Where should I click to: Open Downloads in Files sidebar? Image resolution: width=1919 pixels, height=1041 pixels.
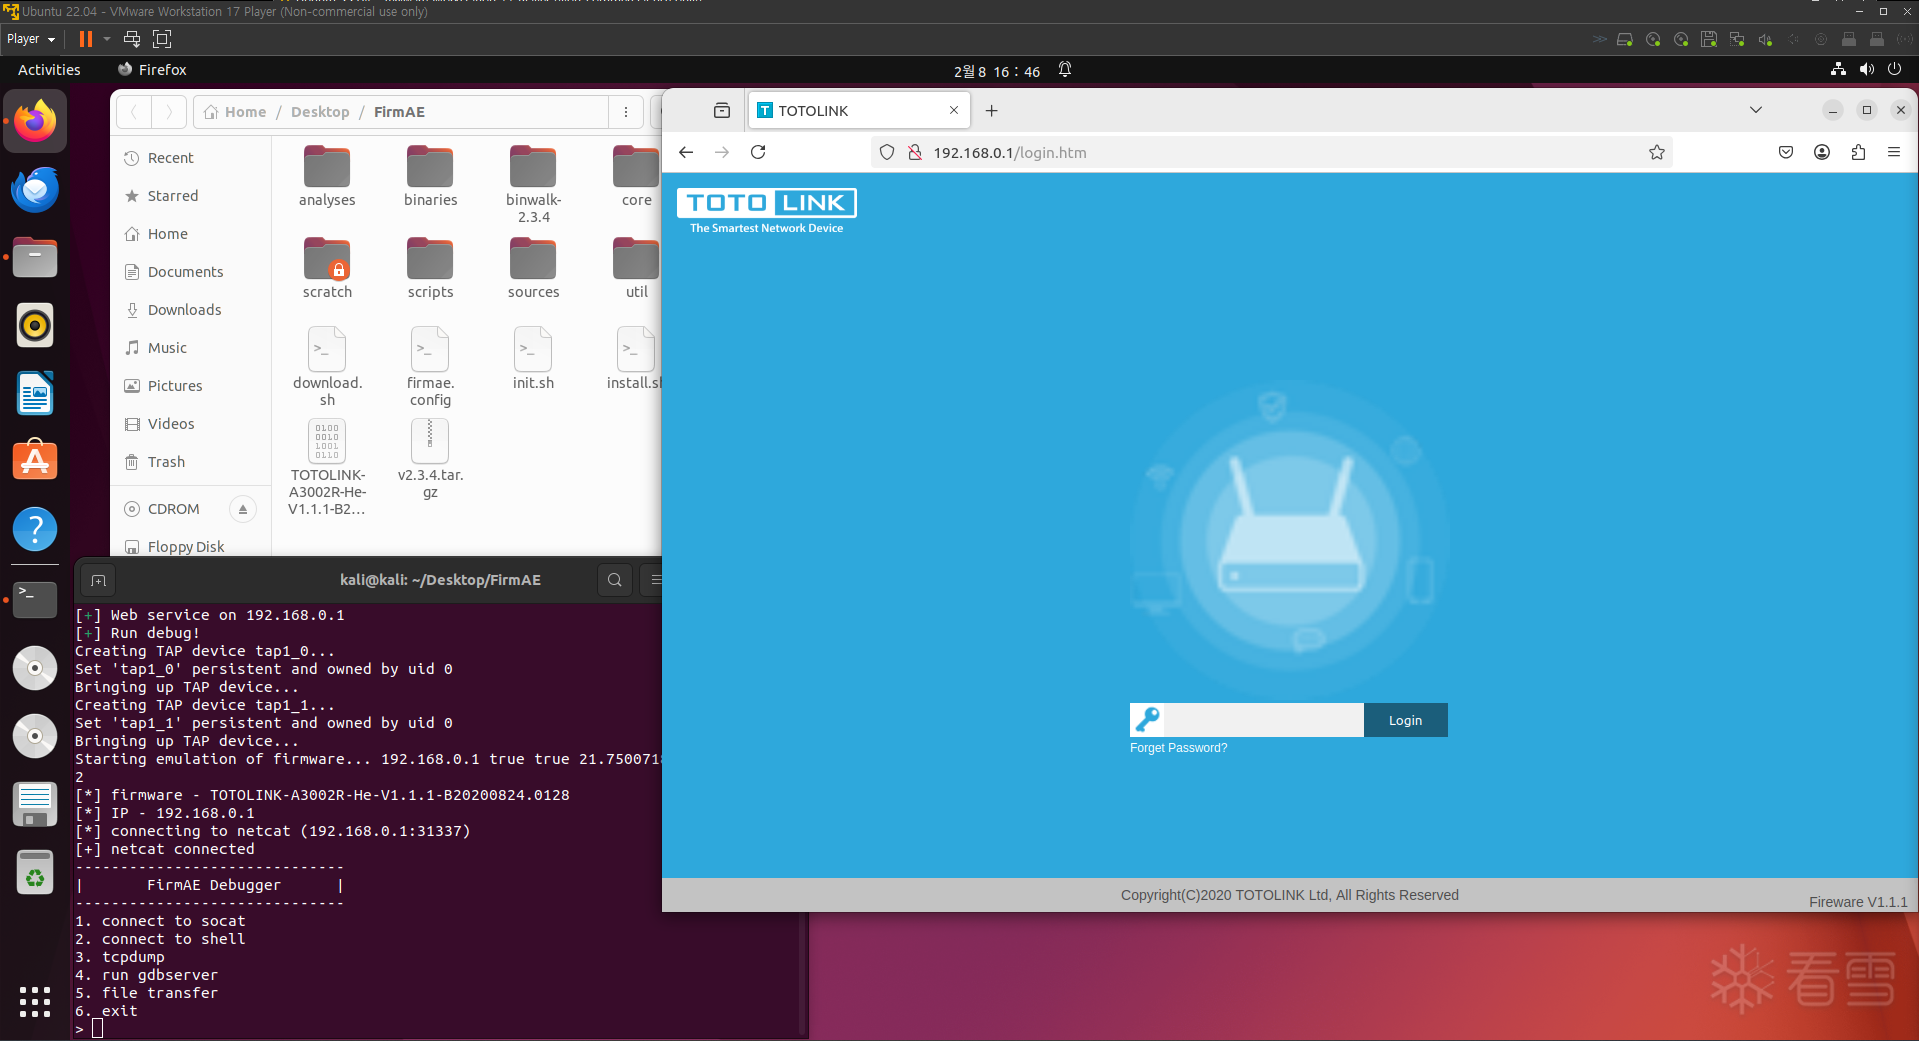click(x=191, y=310)
